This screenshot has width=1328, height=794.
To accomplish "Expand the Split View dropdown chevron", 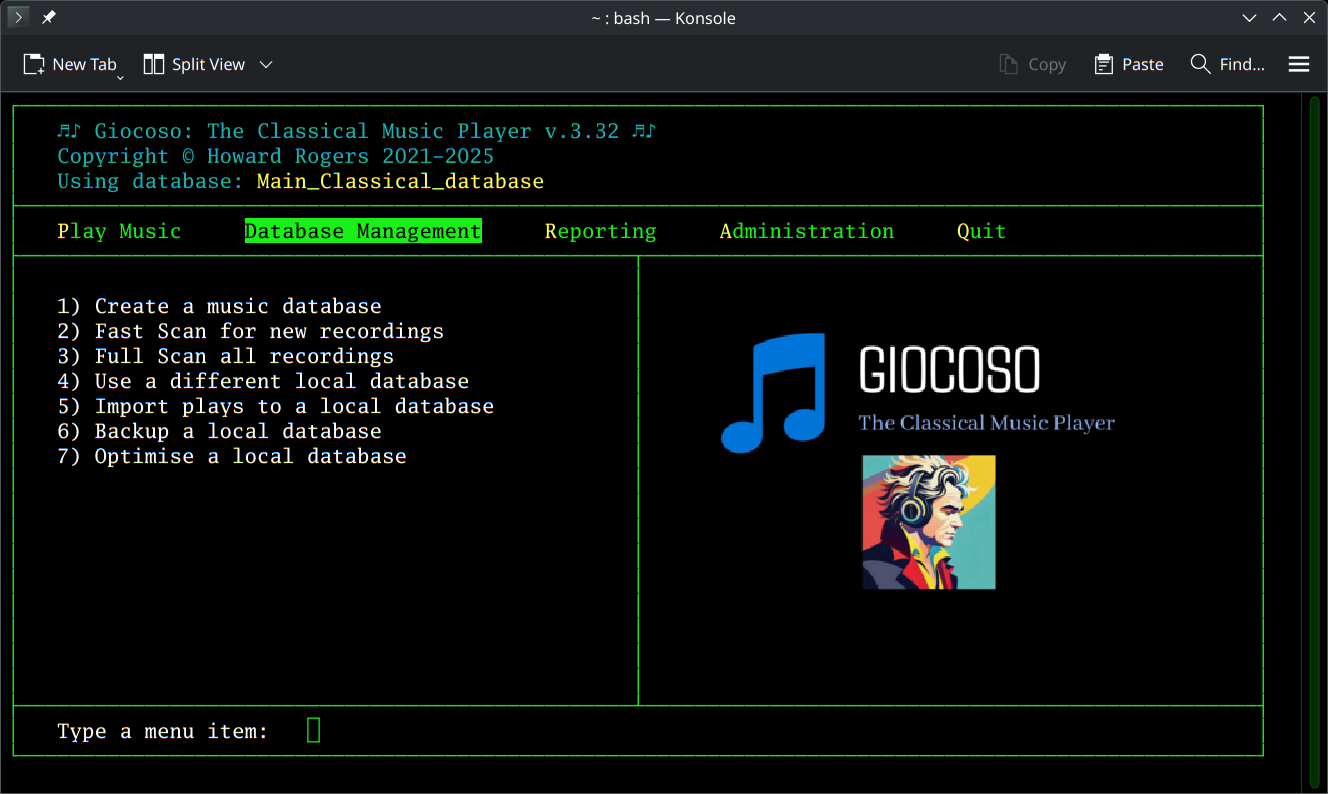I will pyautogui.click(x=266, y=64).
